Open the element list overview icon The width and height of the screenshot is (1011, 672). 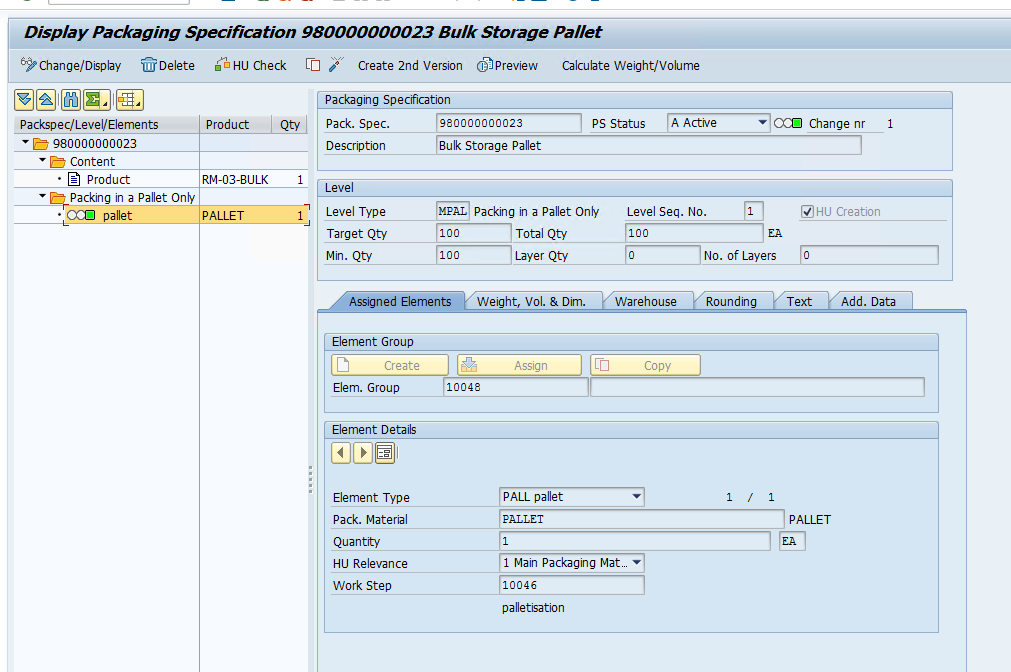(x=385, y=453)
